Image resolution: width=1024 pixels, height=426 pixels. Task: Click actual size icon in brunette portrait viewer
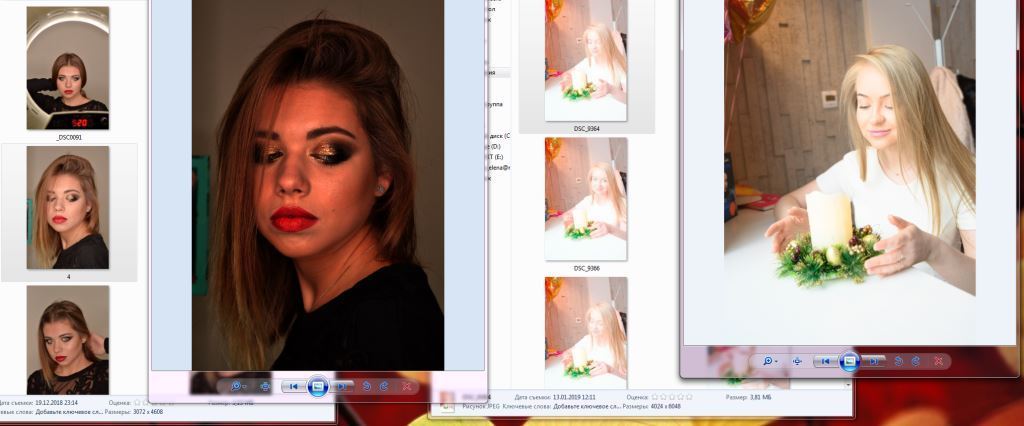pos(265,386)
